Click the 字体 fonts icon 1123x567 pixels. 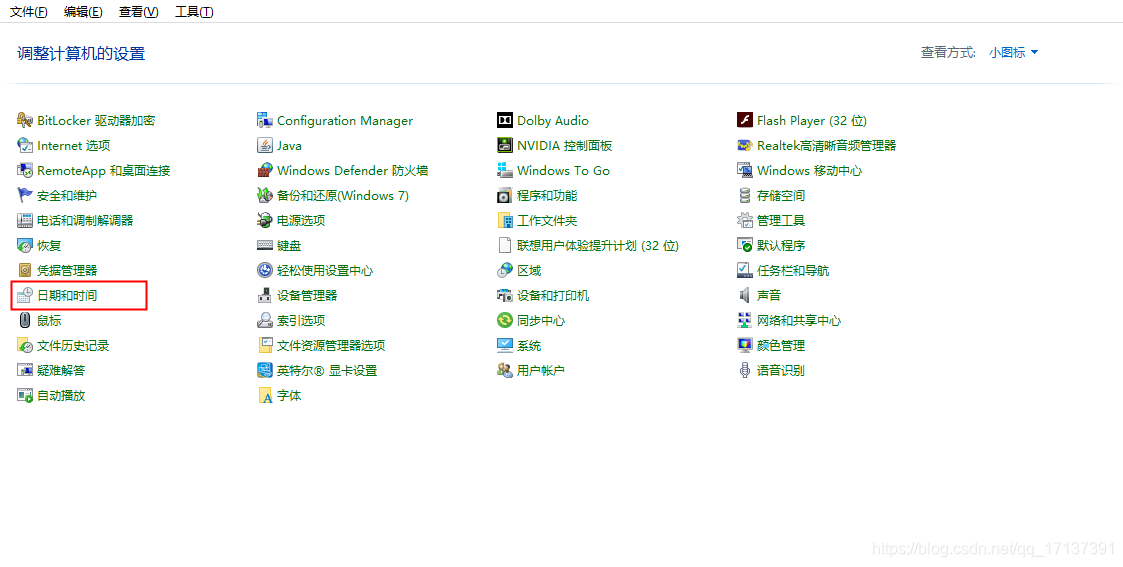pos(265,395)
